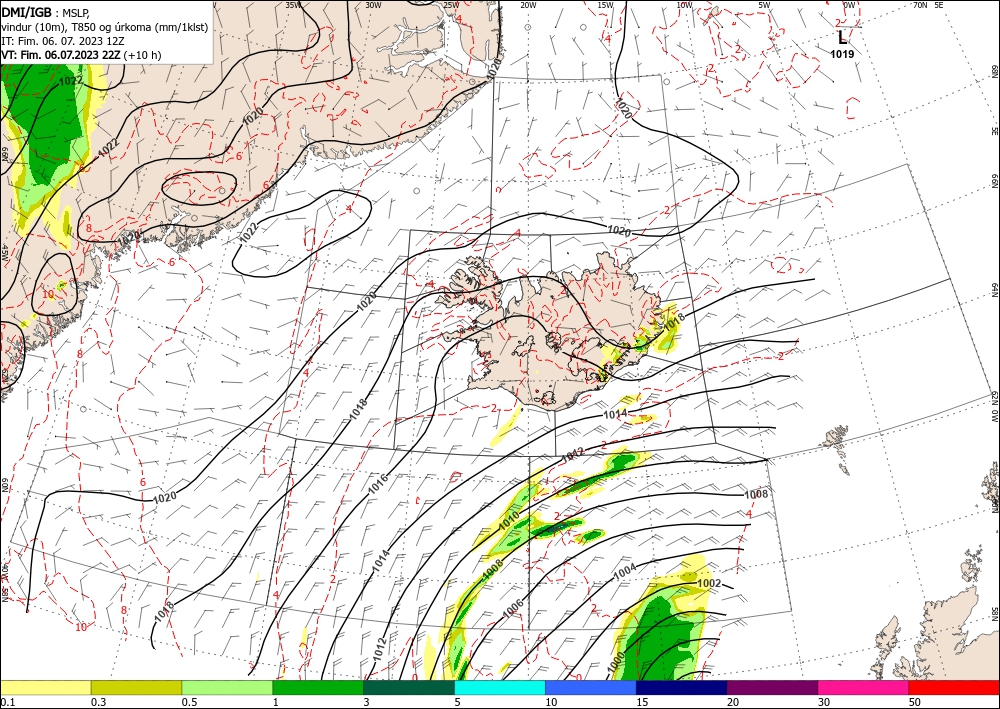Click the 'L' low pressure marker
Image resolution: width=1000 pixels, height=709 pixels.
(842, 38)
